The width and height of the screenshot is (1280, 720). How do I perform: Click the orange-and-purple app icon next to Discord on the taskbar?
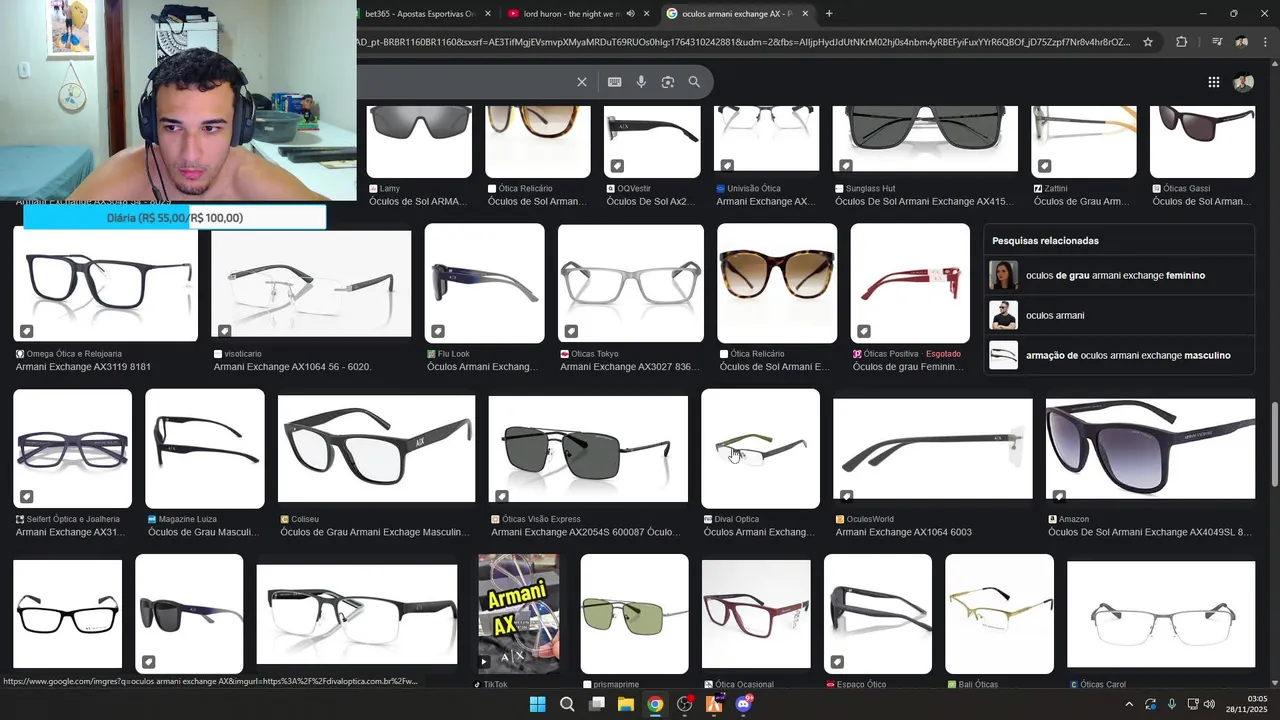click(x=714, y=704)
